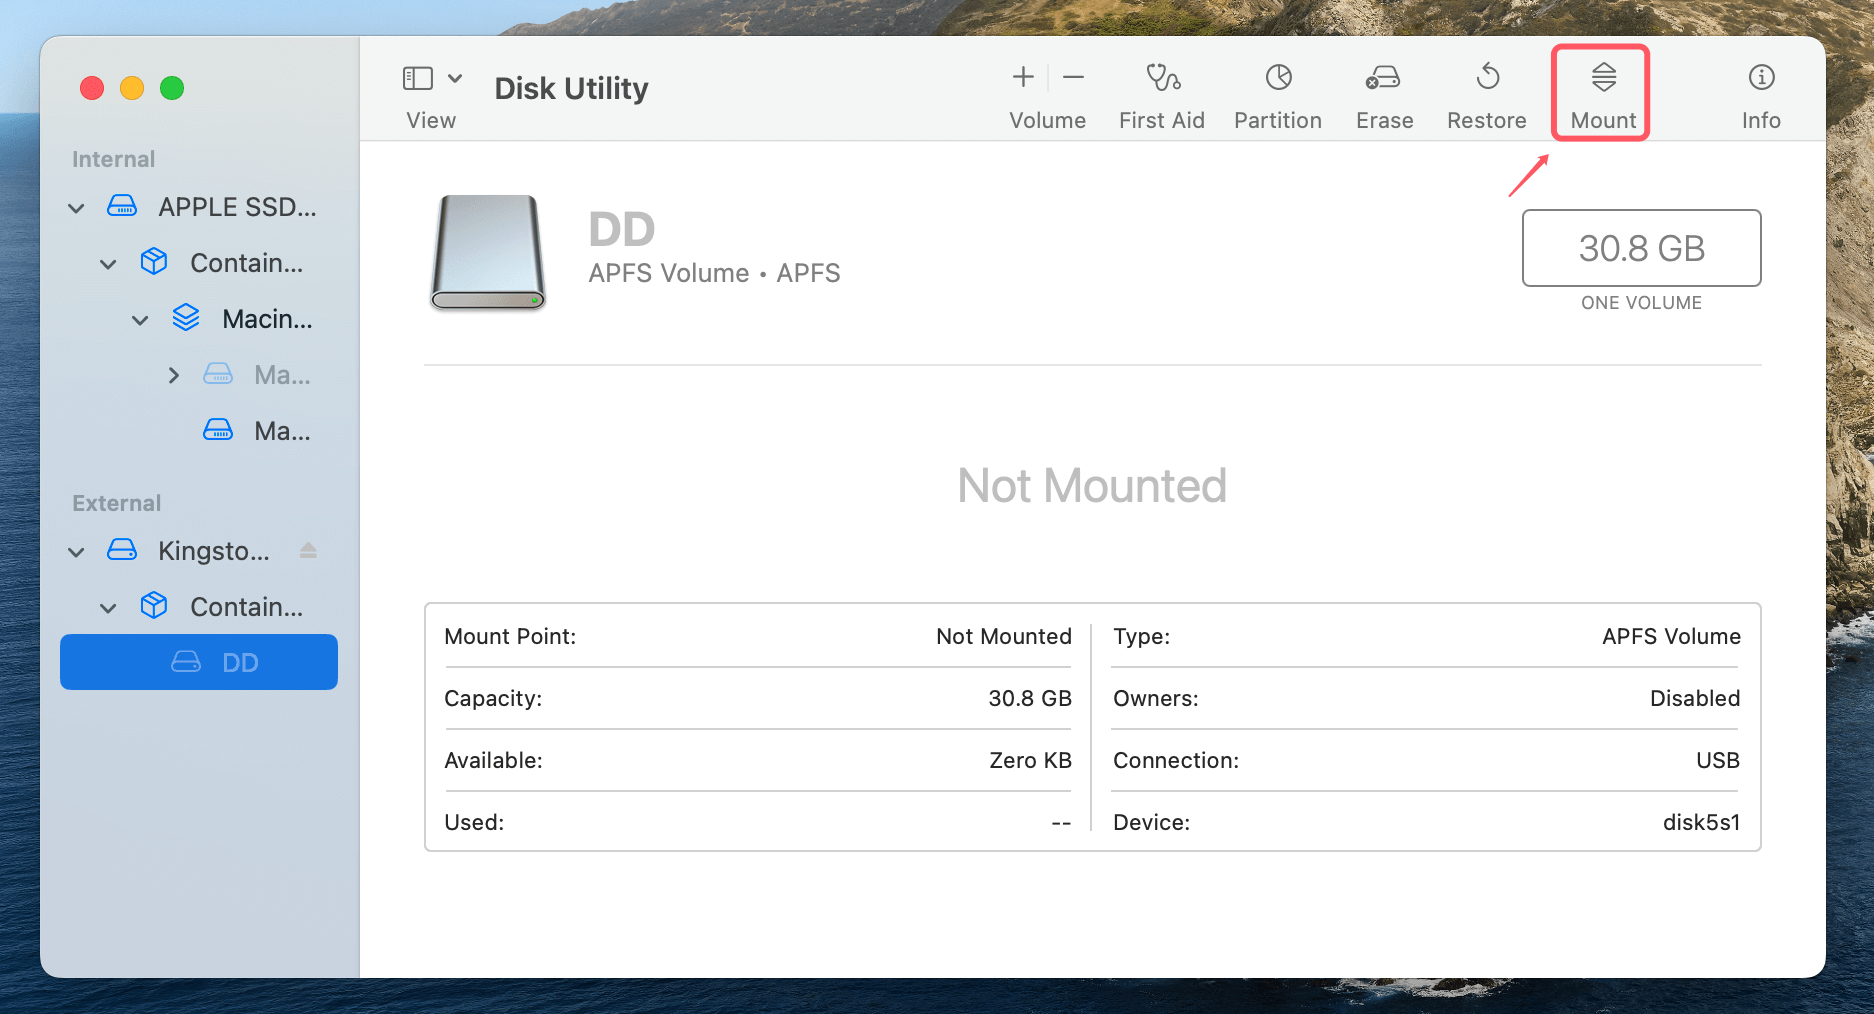Click the Partition icon in the toolbar
Screen dimensions: 1874x1014
[1278, 90]
